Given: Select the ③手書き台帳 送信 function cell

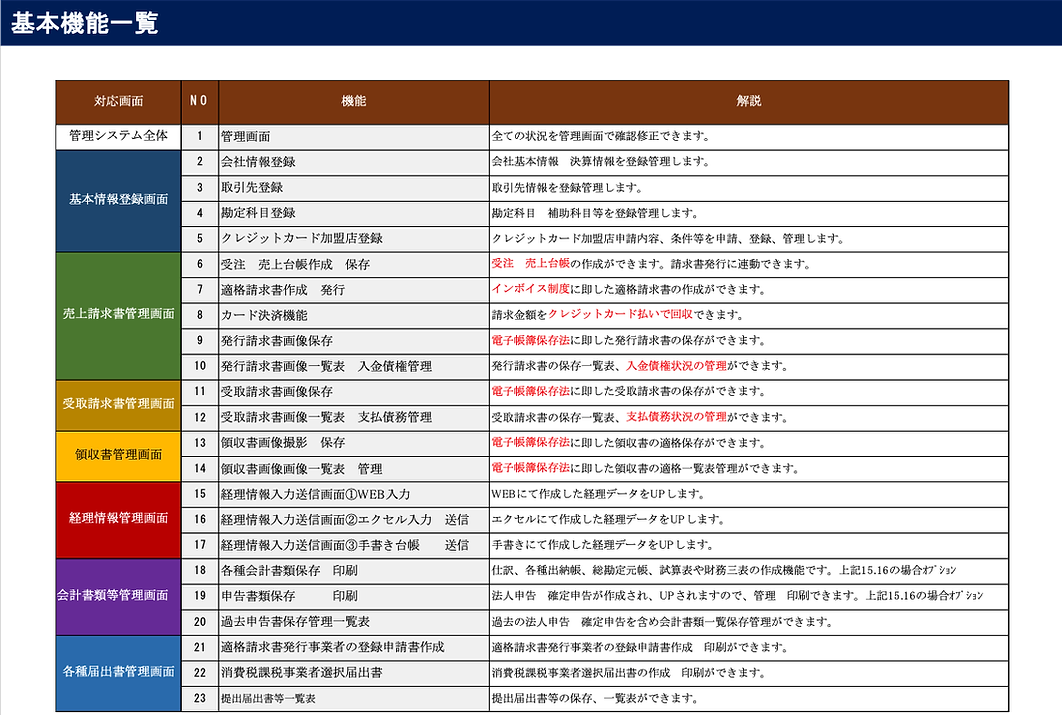Looking at the screenshot, I should click(354, 546).
